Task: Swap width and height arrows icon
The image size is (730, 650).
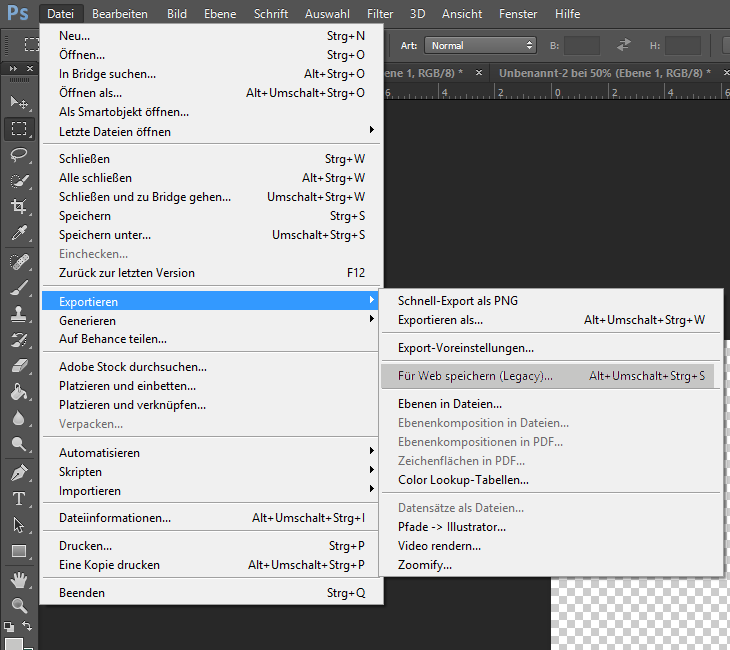Action: click(624, 45)
